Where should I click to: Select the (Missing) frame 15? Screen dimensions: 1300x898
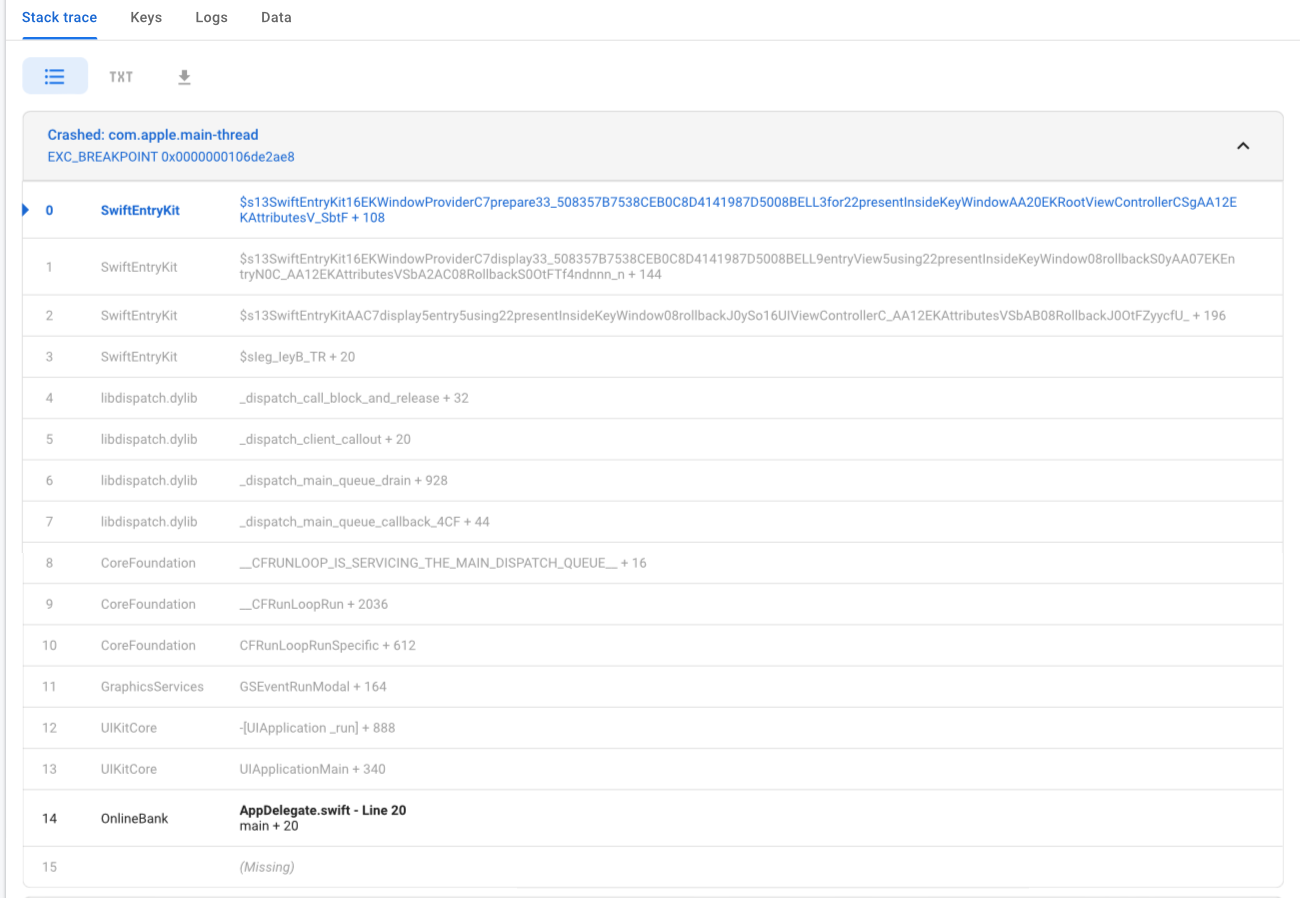click(x=267, y=867)
